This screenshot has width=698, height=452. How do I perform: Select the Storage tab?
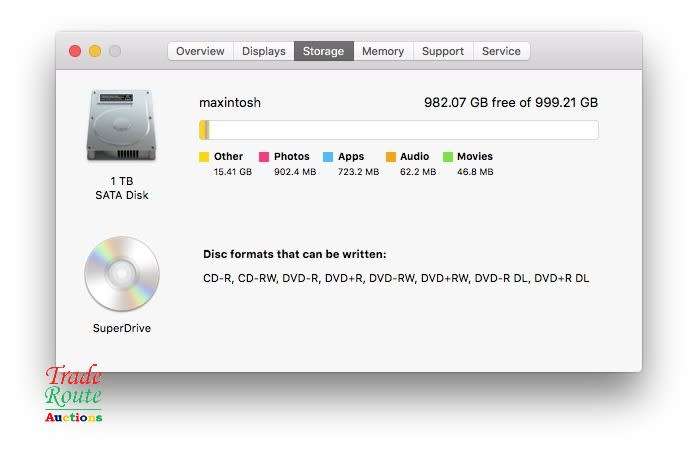click(x=324, y=51)
